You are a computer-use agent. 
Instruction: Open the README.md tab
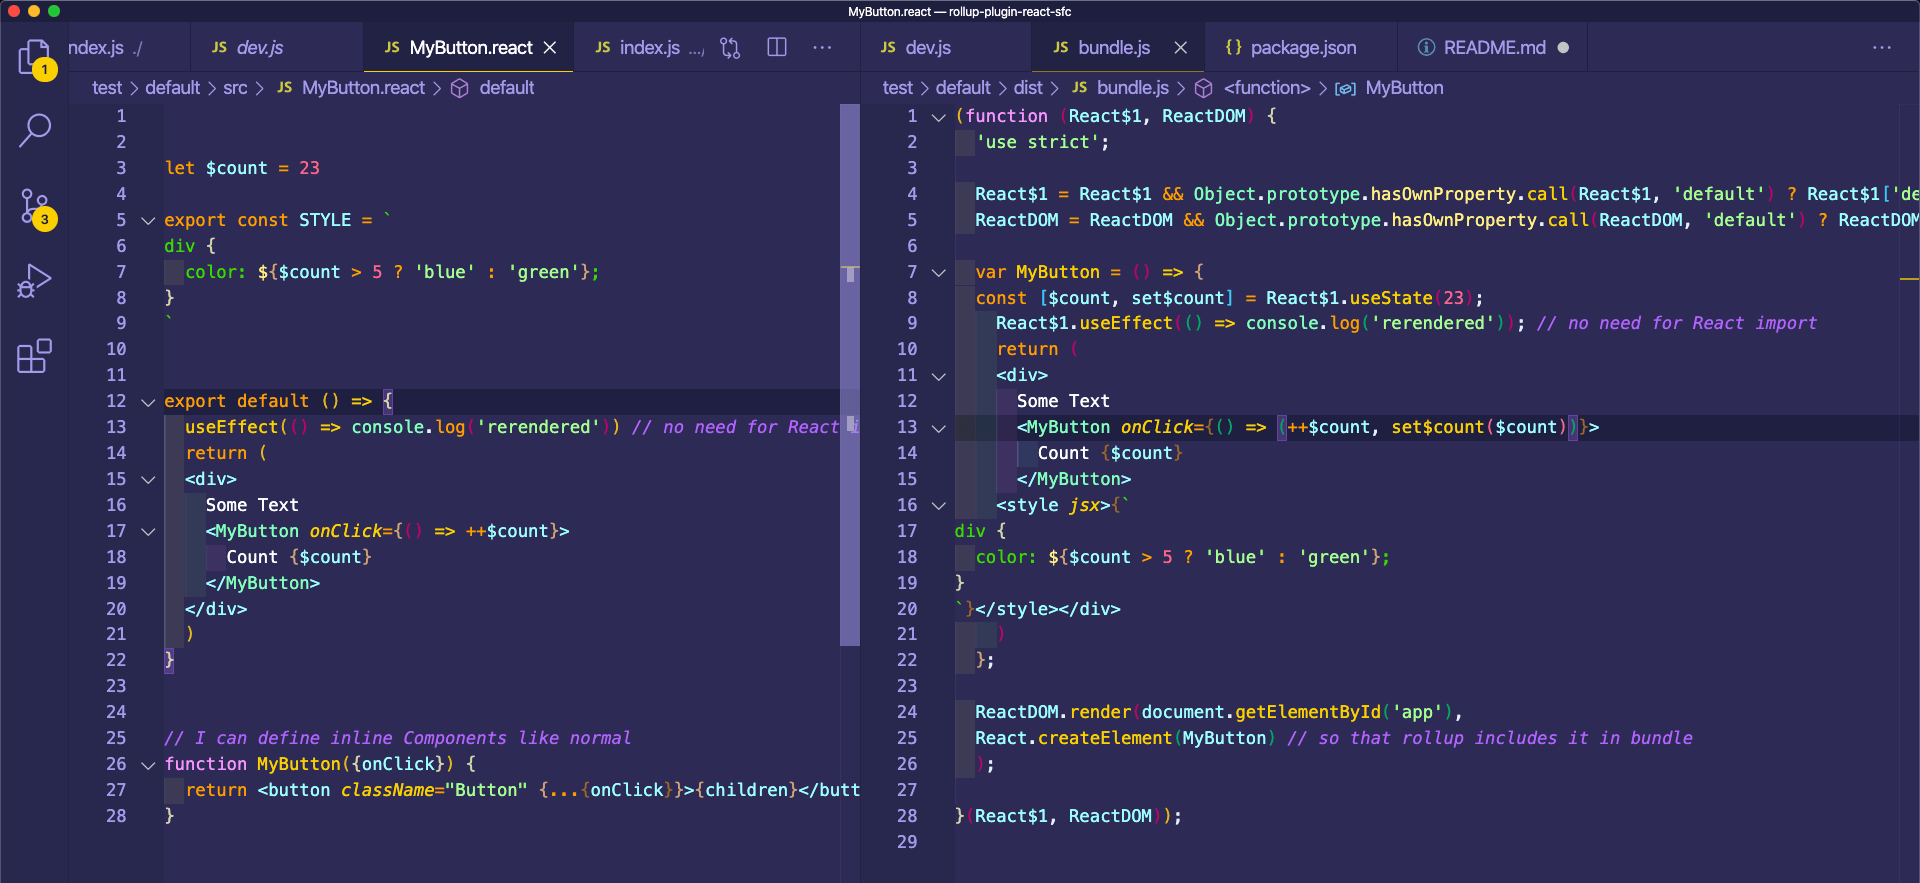click(1494, 48)
